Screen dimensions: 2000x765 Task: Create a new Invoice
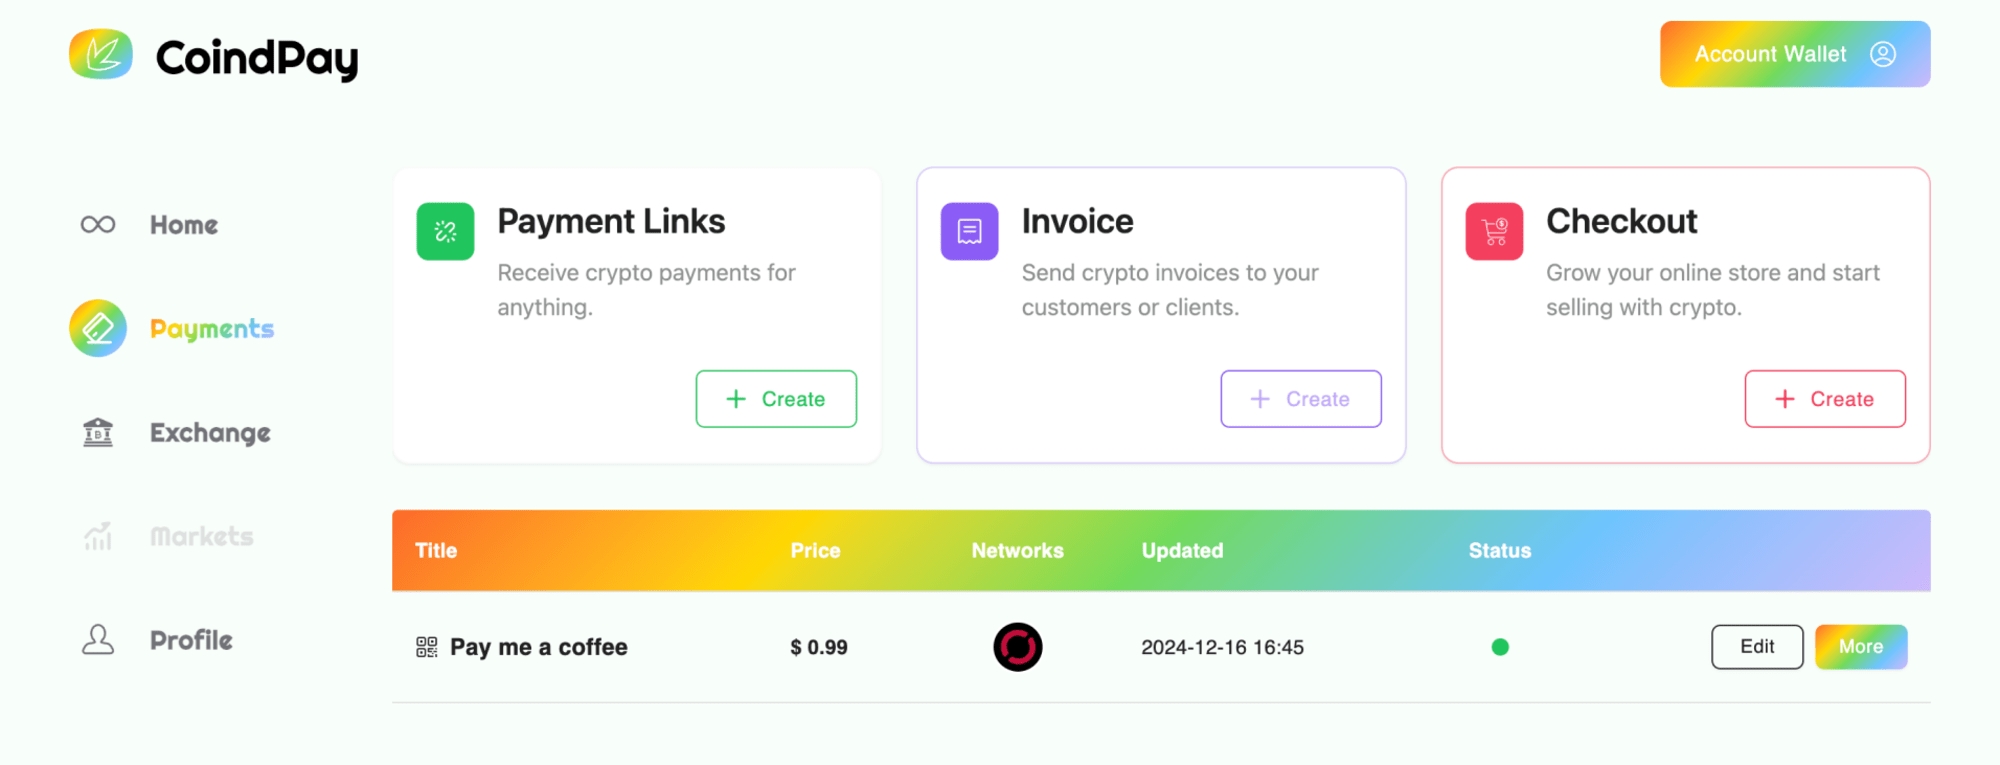1300,399
